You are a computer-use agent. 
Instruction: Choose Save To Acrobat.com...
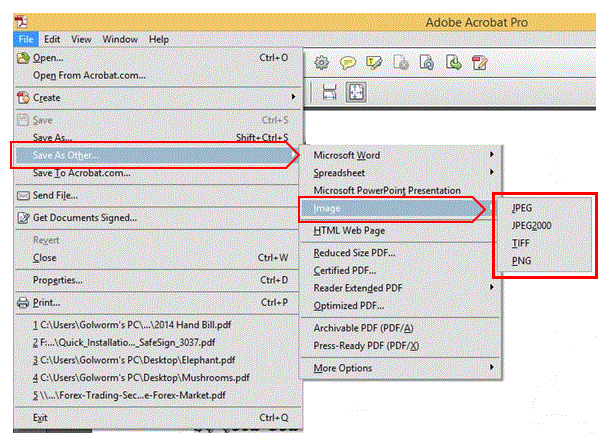pyautogui.click(x=158, y=173)
